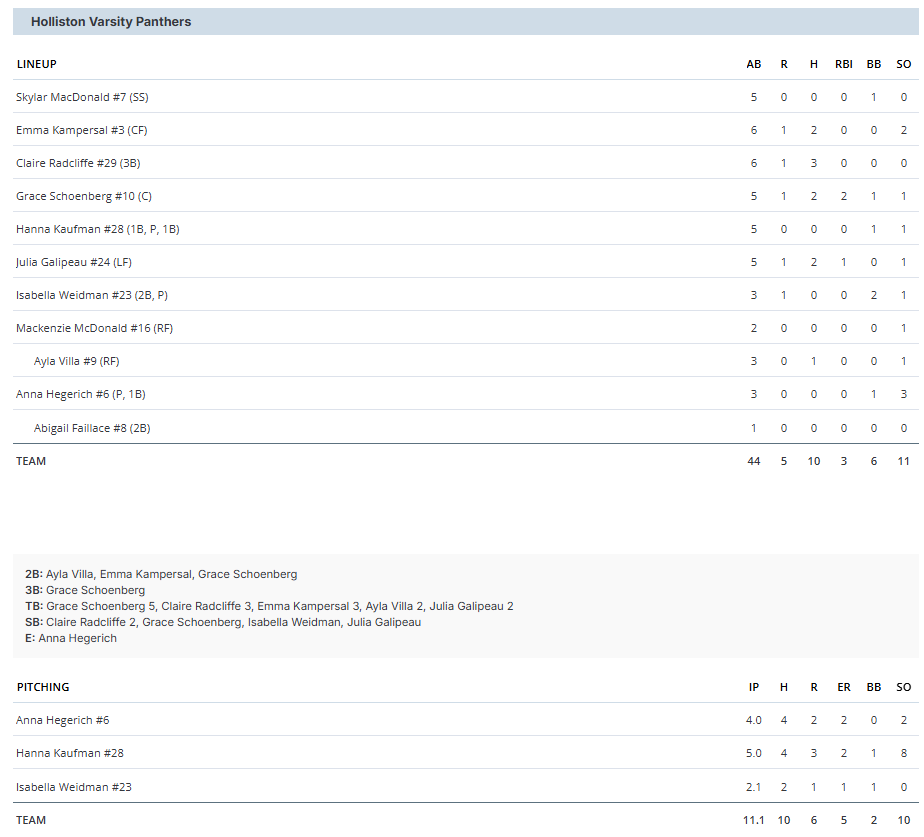Click Anna Hegerich #6 in pitching table
The height and width of the screenshot is (837, 924).
[54, 720]
